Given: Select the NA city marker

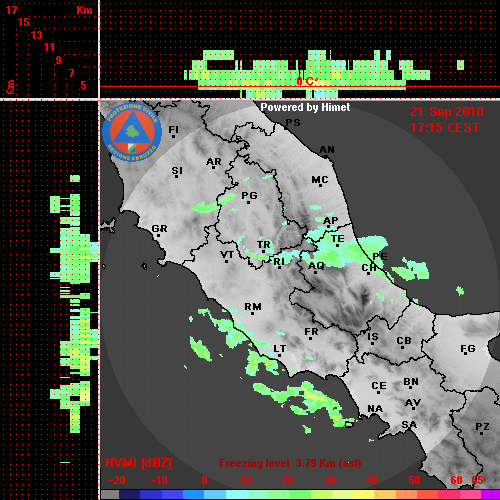Looking at the screenshot, I should click(375, 415).
